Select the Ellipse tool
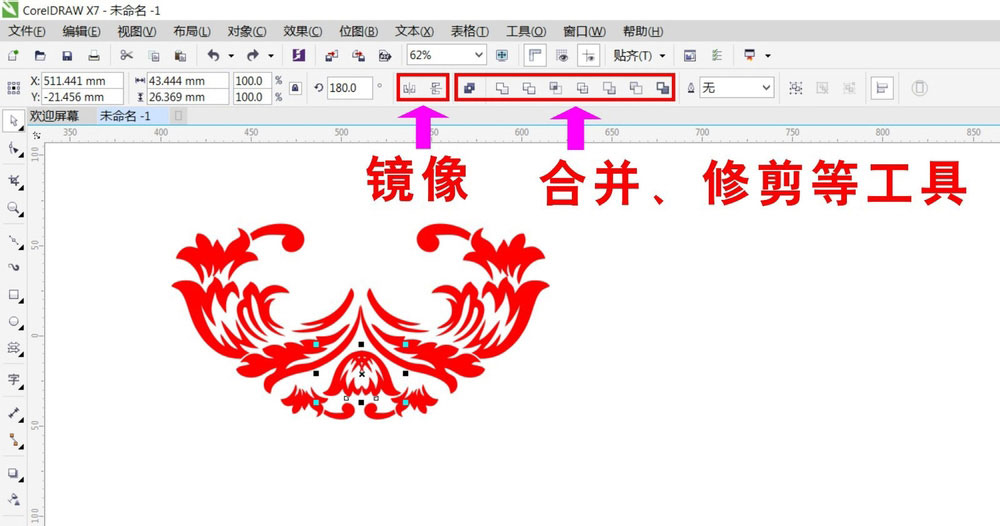Image resolution: width=1000 pixels, height=526 pixels. click(x=13, y=321)
